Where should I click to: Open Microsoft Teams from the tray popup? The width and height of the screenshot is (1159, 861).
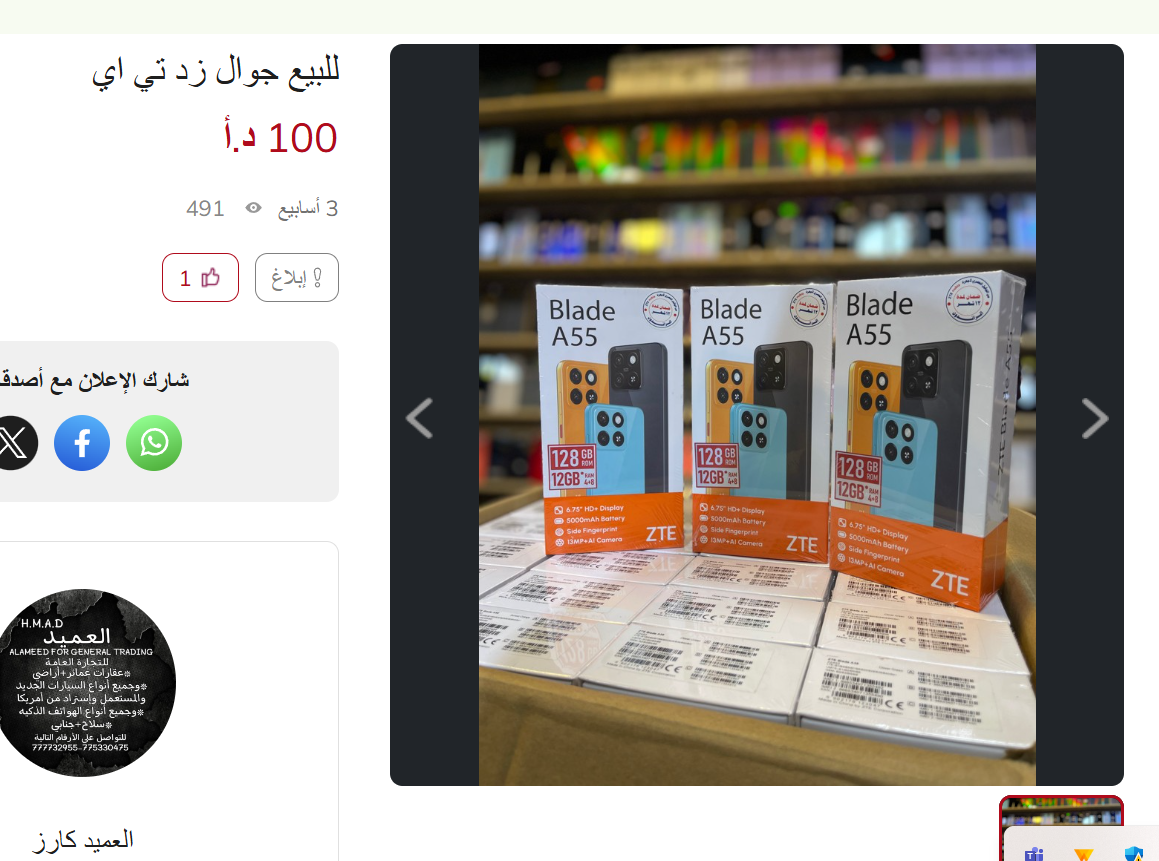[1034, 853]
